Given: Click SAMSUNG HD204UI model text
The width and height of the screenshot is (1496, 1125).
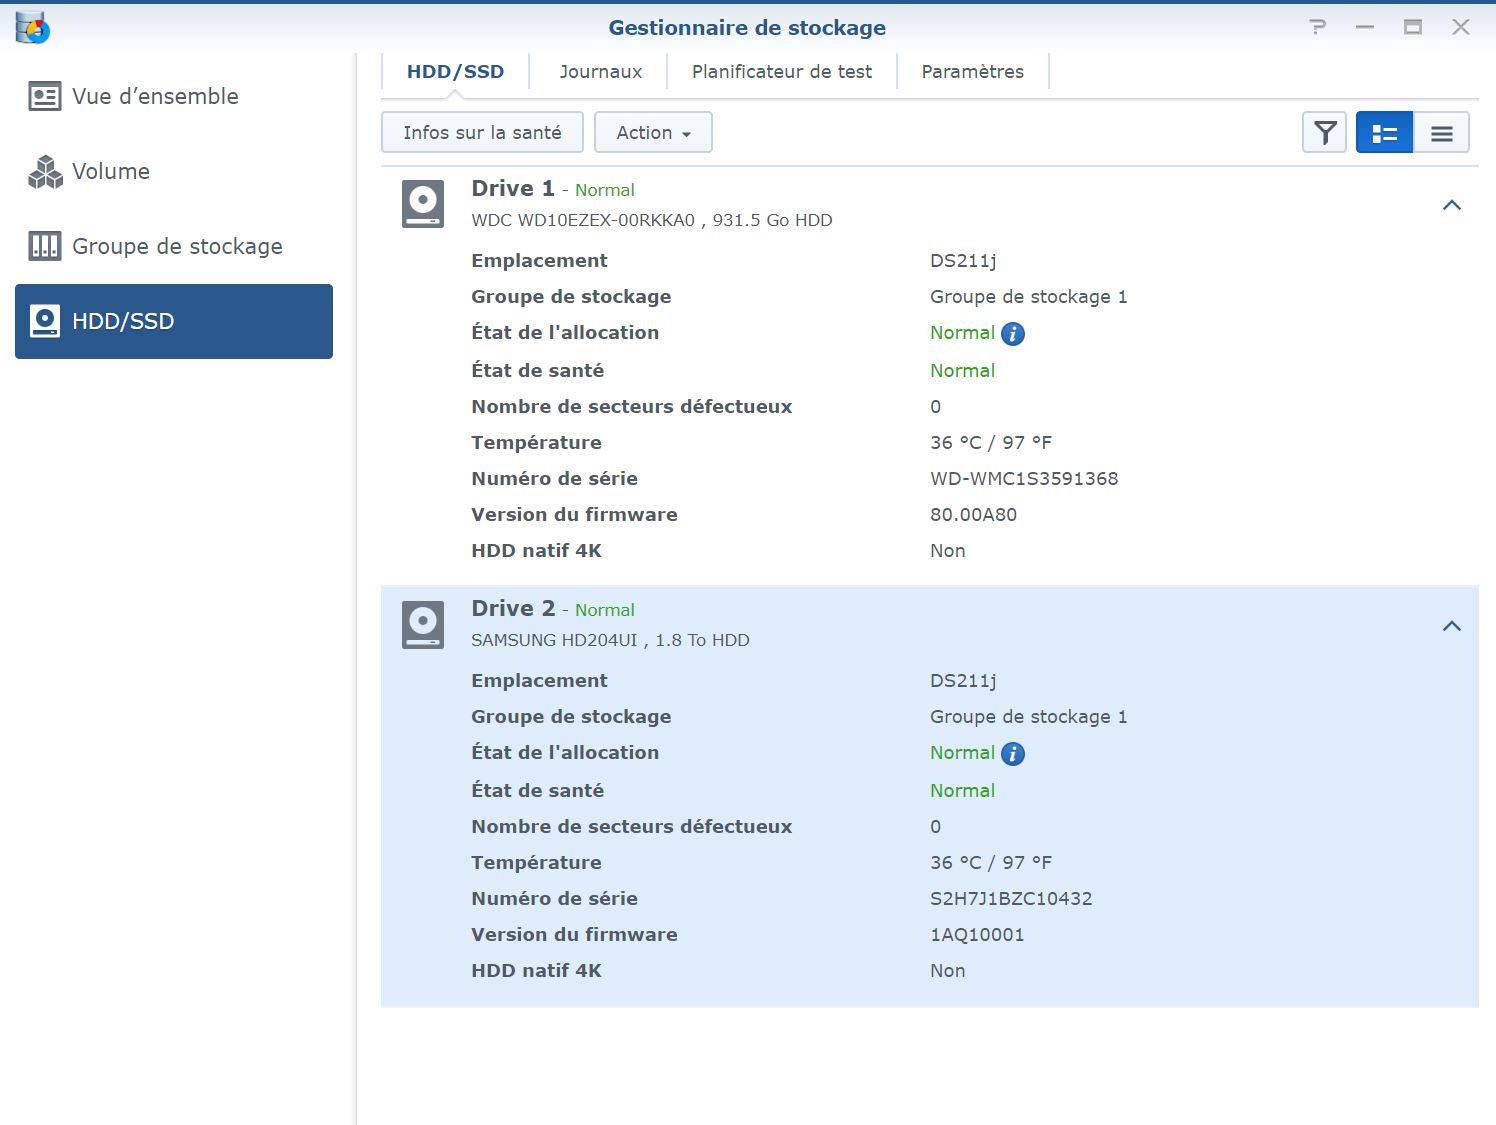Looking at the screenshot, I should pyautogui.click(x=554, y=640).
